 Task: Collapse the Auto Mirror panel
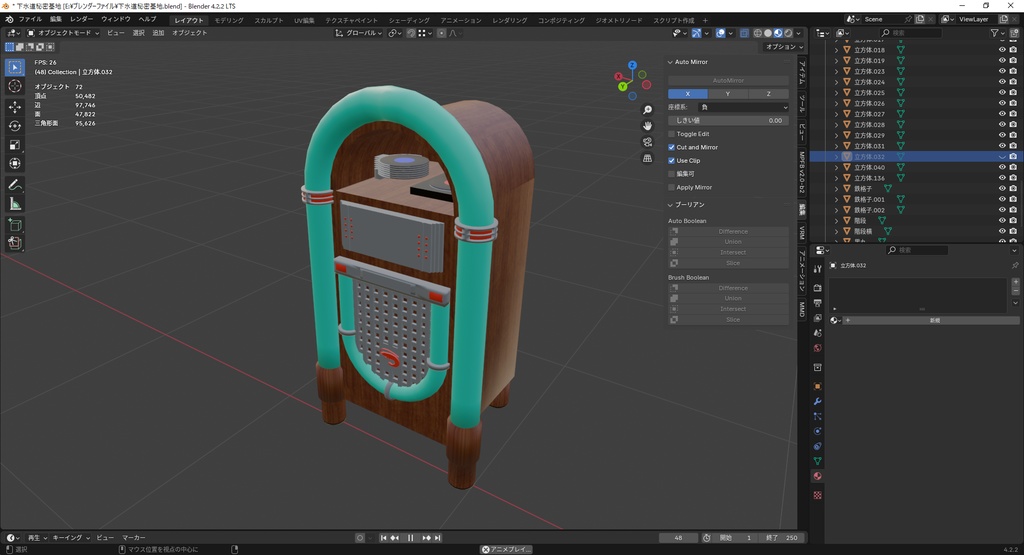[670, 62]
